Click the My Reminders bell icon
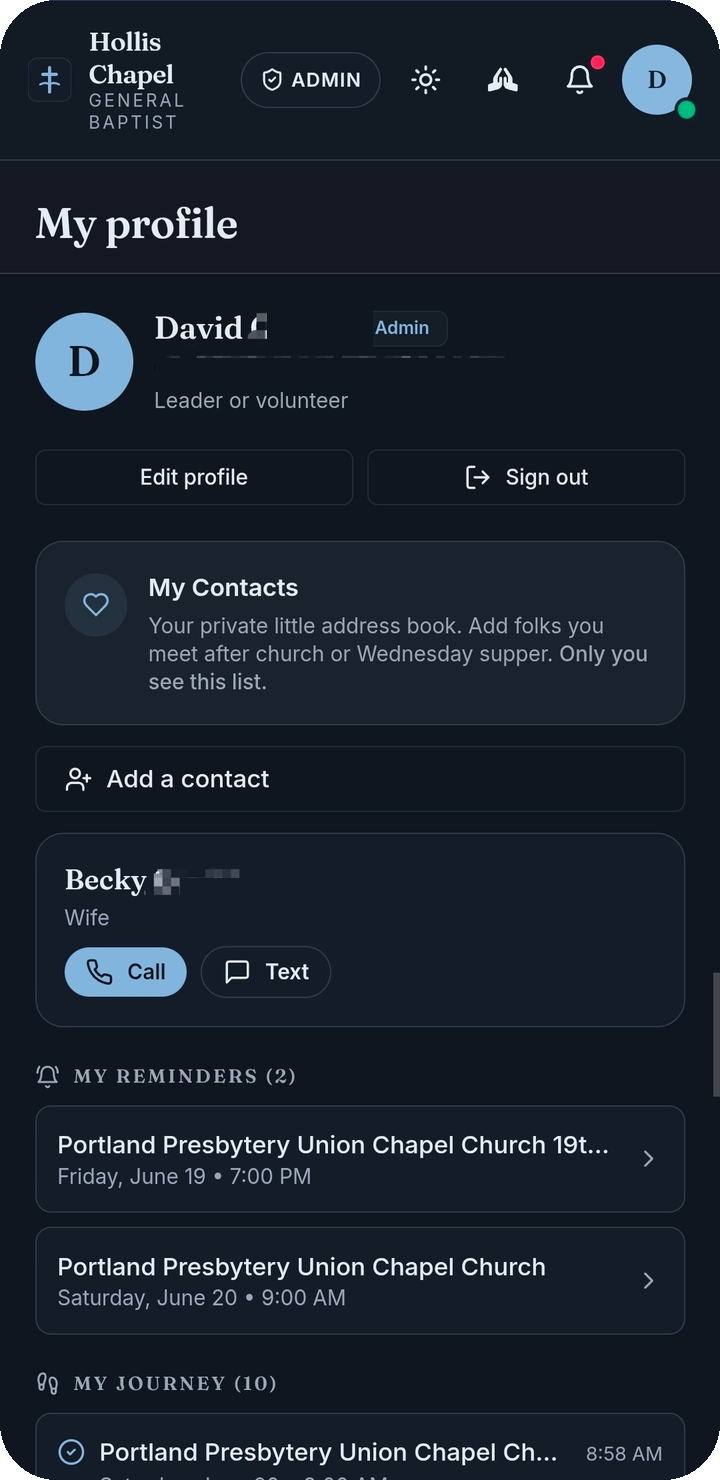The image size is (720, 1480). [x=47, y=1076]
